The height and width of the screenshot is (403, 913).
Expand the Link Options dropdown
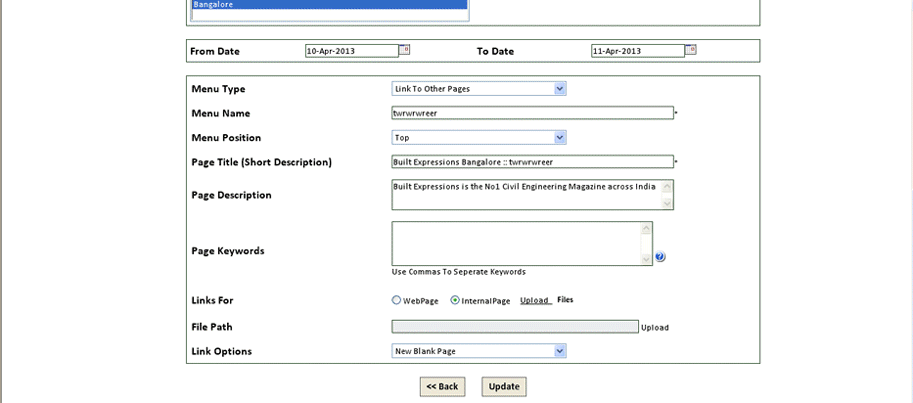tap(560, 351)
